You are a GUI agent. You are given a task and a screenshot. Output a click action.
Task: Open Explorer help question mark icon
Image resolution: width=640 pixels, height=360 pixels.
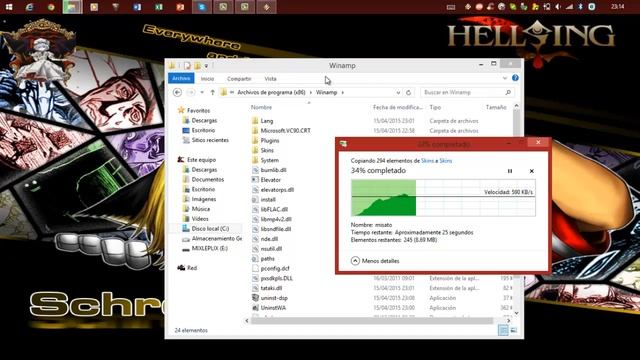point(515,78)
